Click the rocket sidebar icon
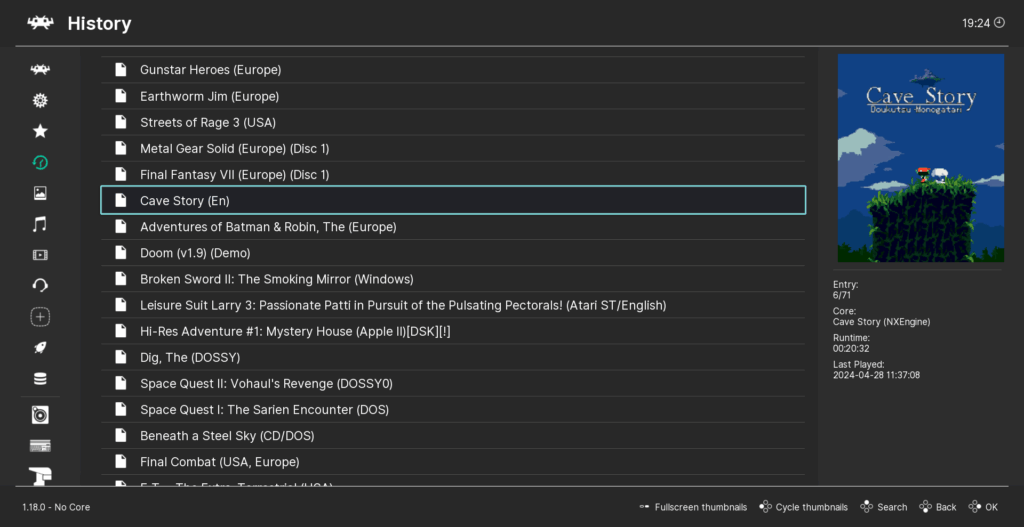 [40, 347]
